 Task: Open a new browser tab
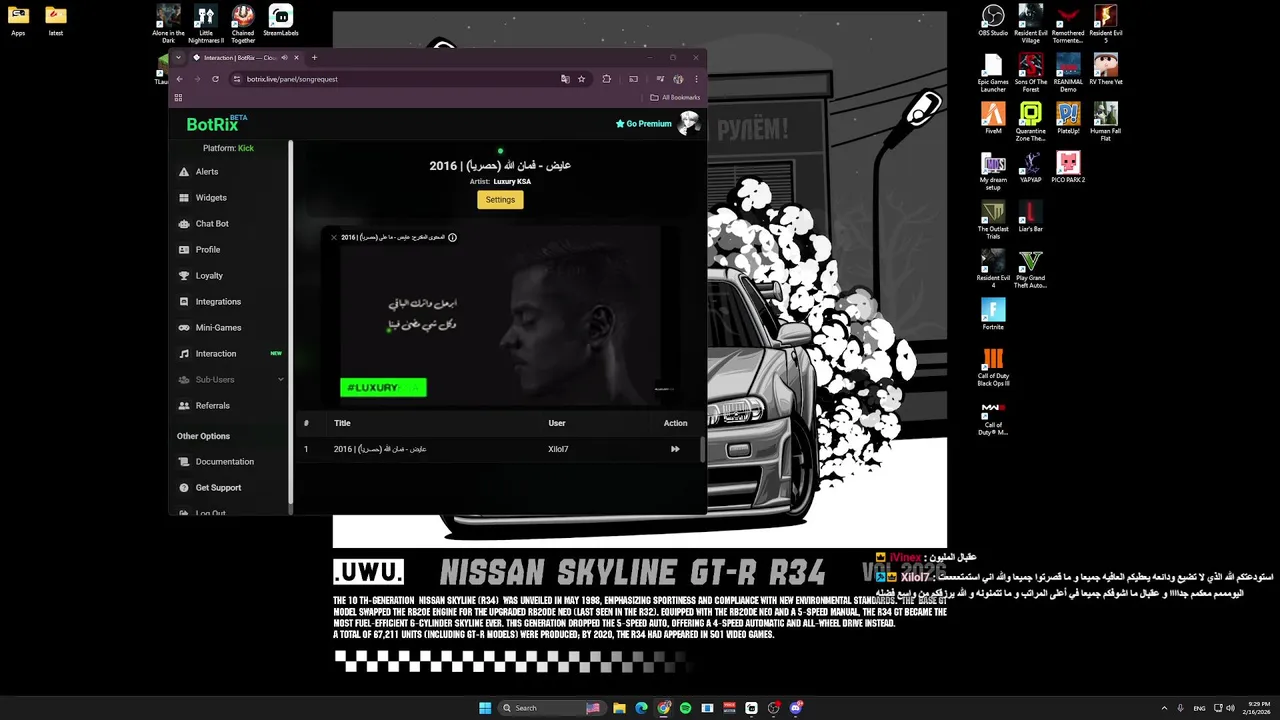314,57
